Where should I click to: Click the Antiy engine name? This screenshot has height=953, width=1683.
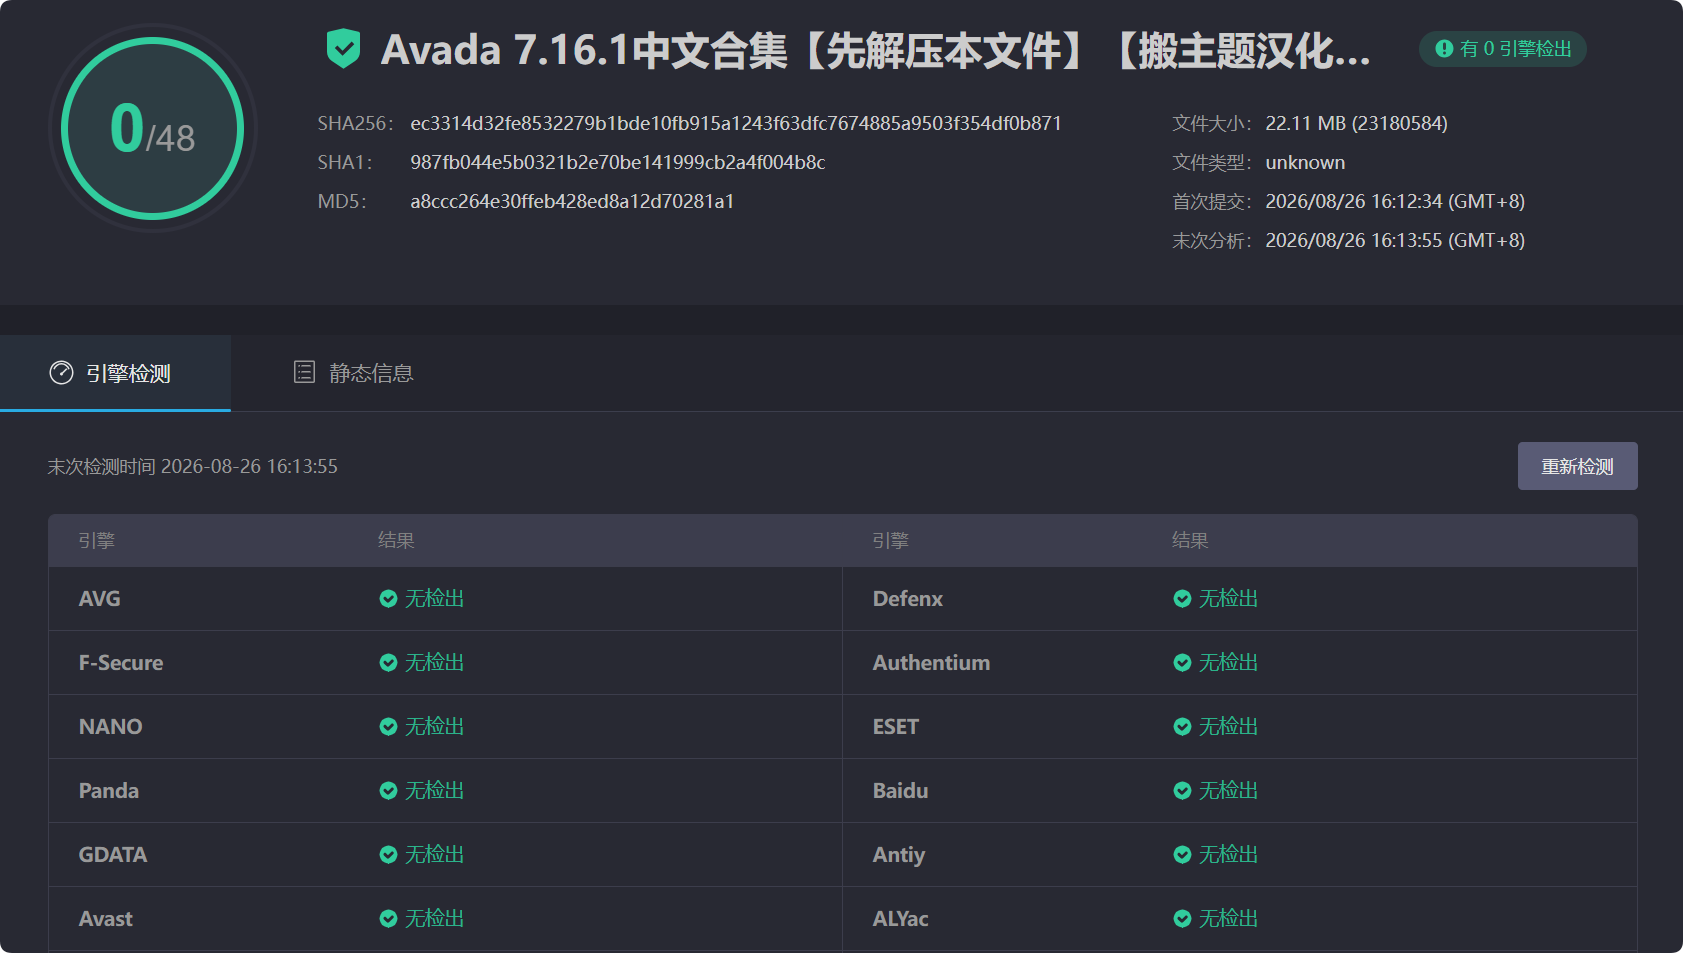tap(898, 855)
